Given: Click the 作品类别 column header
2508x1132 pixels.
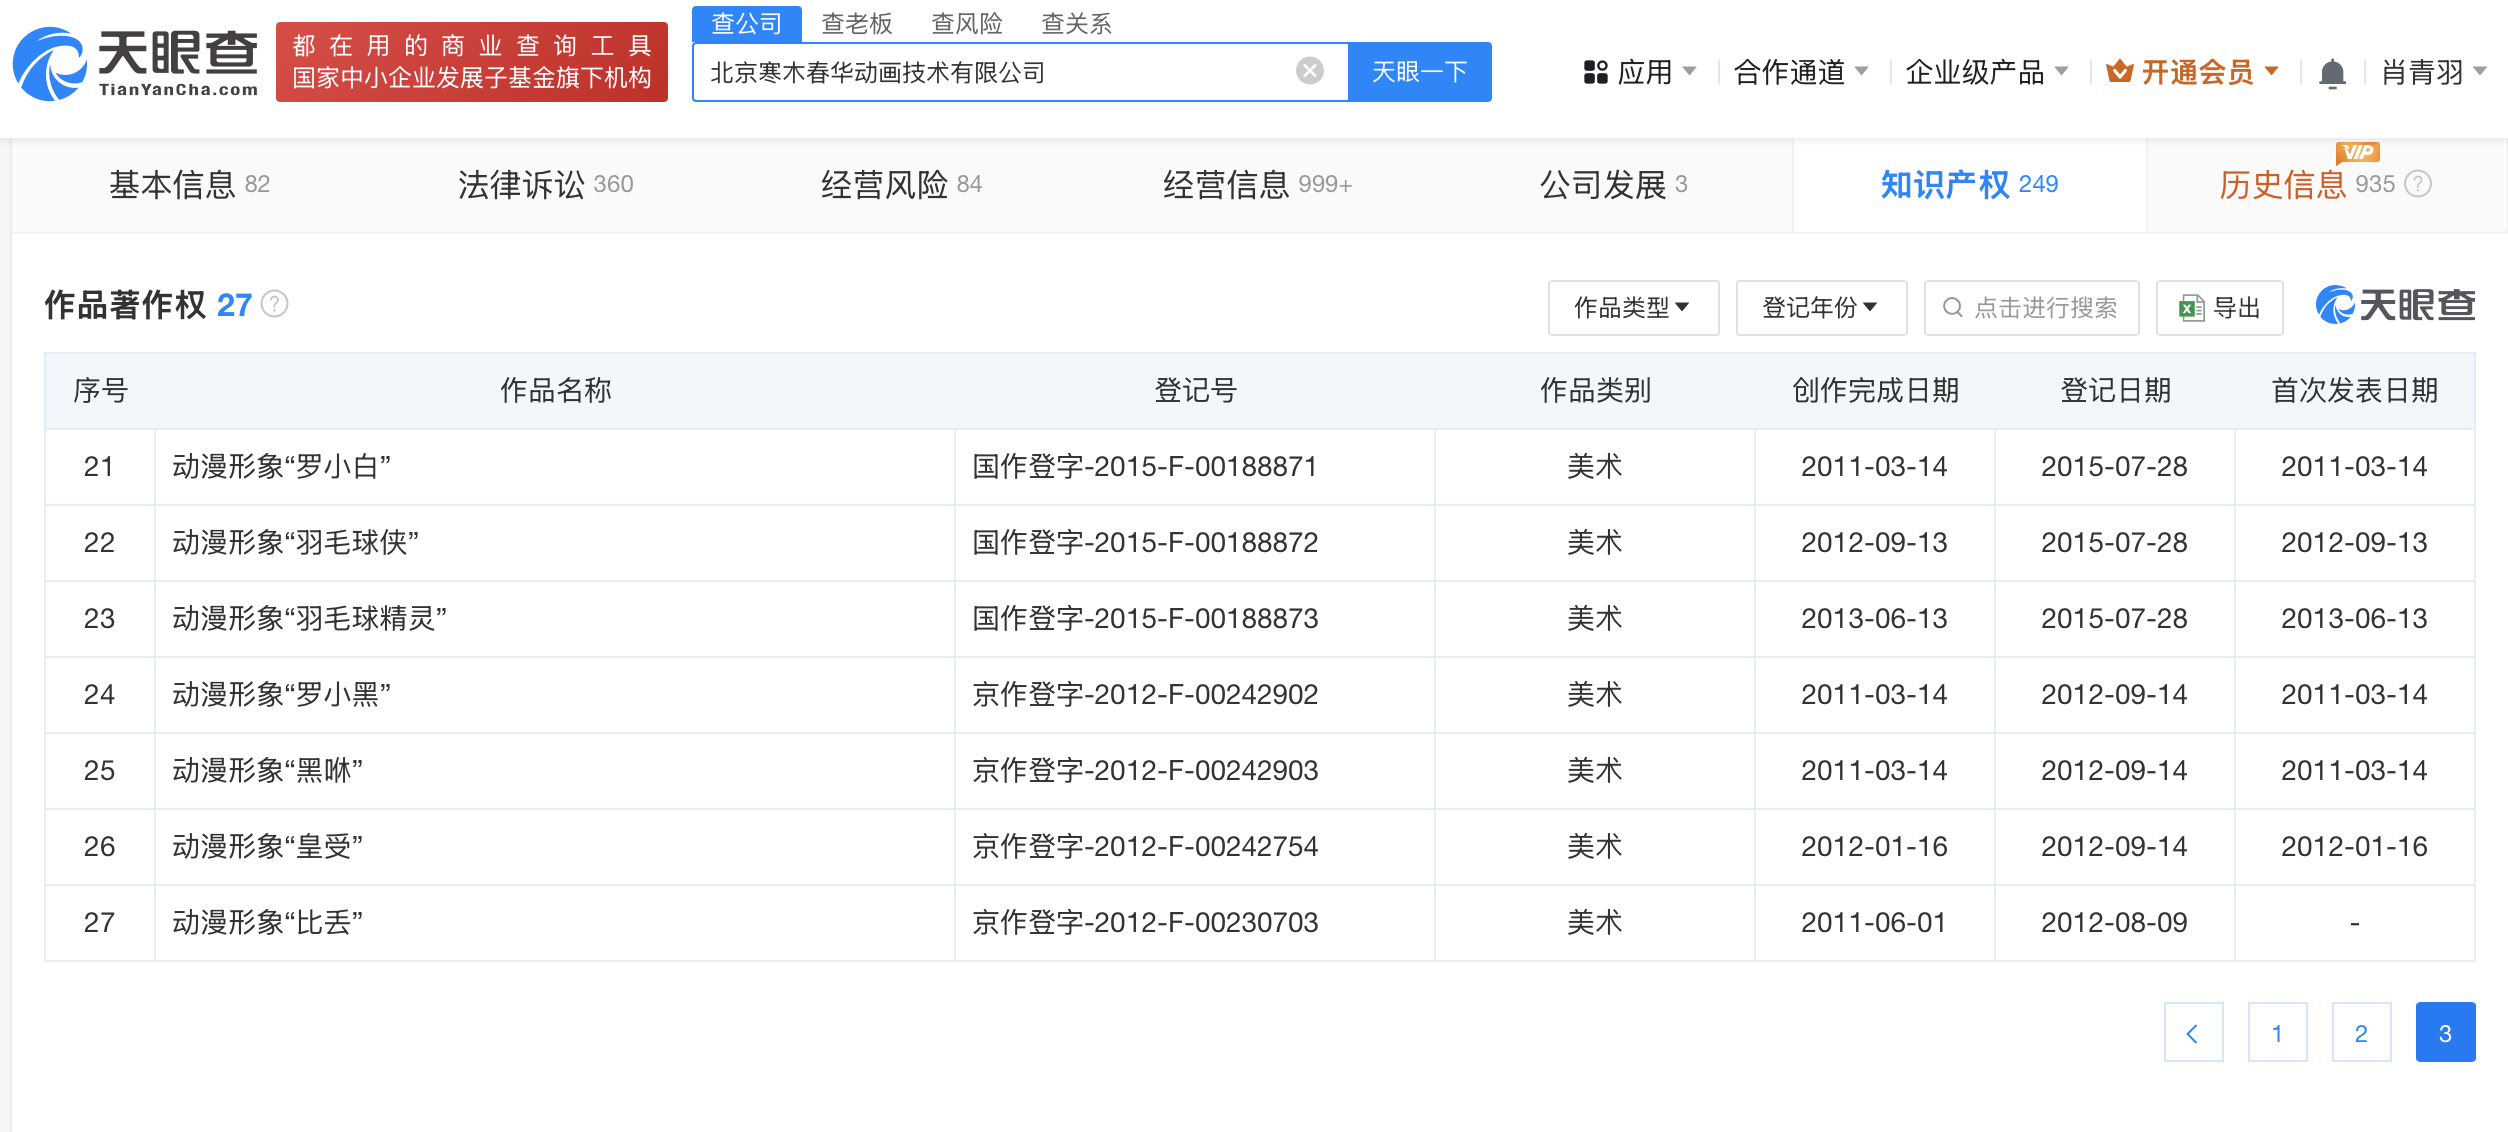Looking at the screenshot, I should pos(1595,391).
